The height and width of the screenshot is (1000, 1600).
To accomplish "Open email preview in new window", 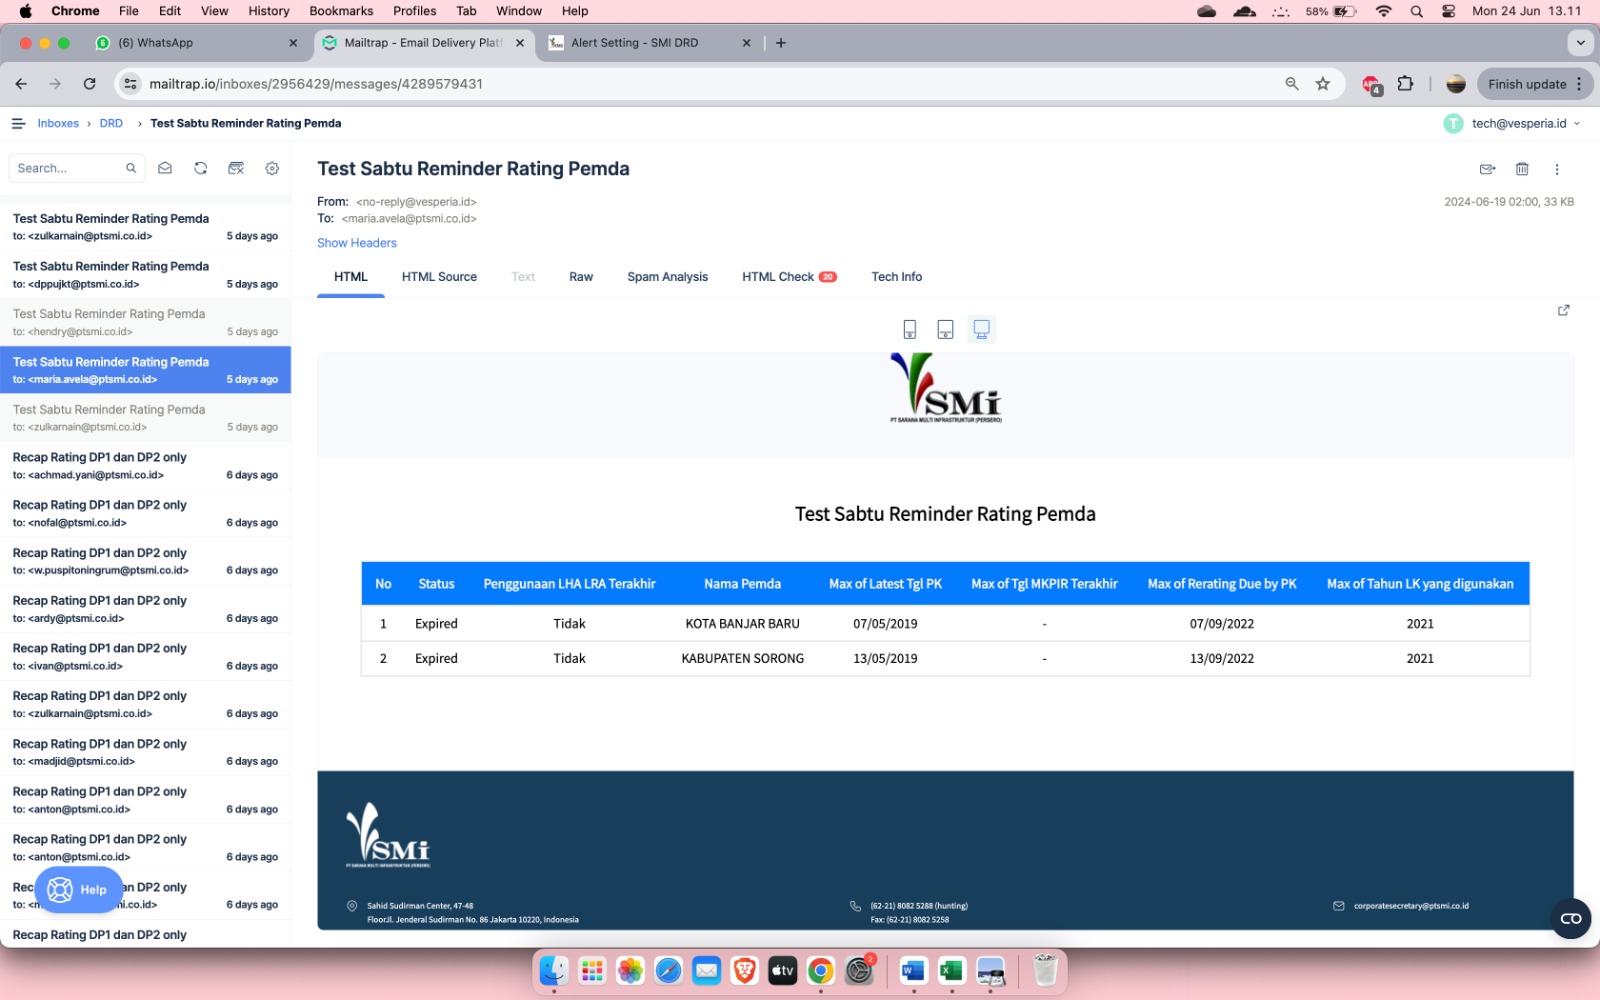I will click(x=1563, y=310).
